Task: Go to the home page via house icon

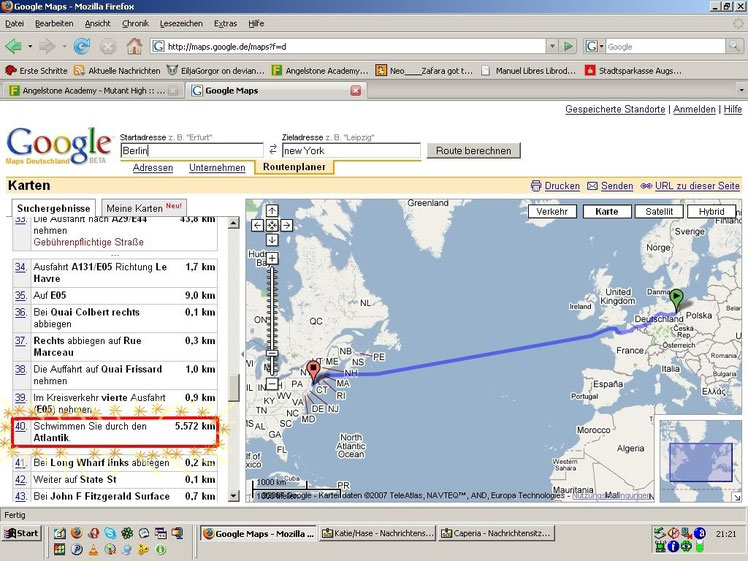Action: (134, 46)
